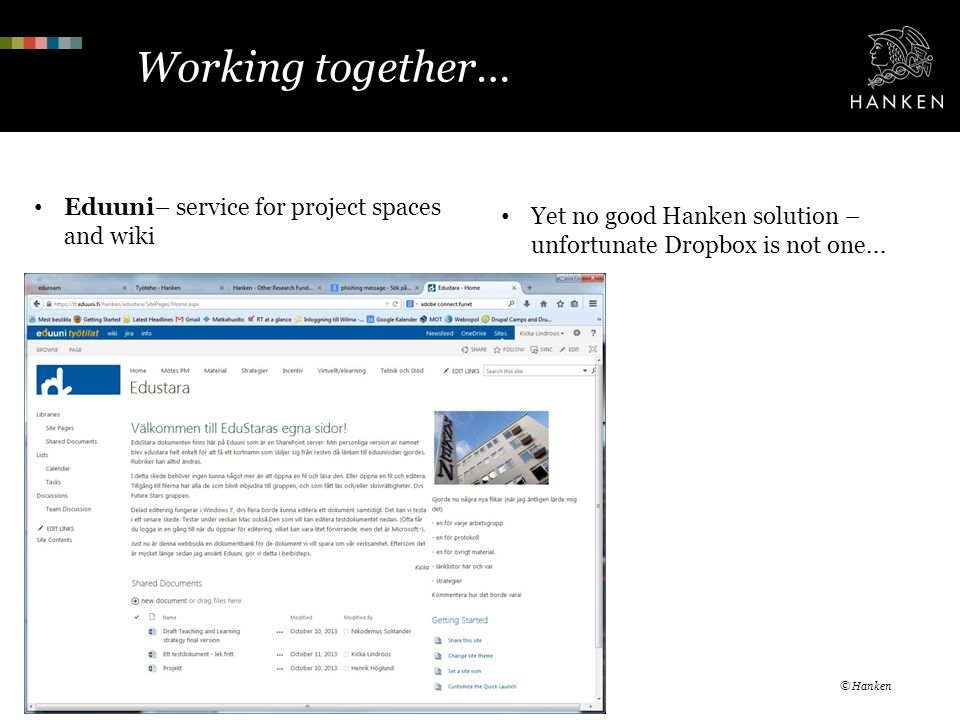Open ellipsis menu for Draft Teaching document

[280, 631]
